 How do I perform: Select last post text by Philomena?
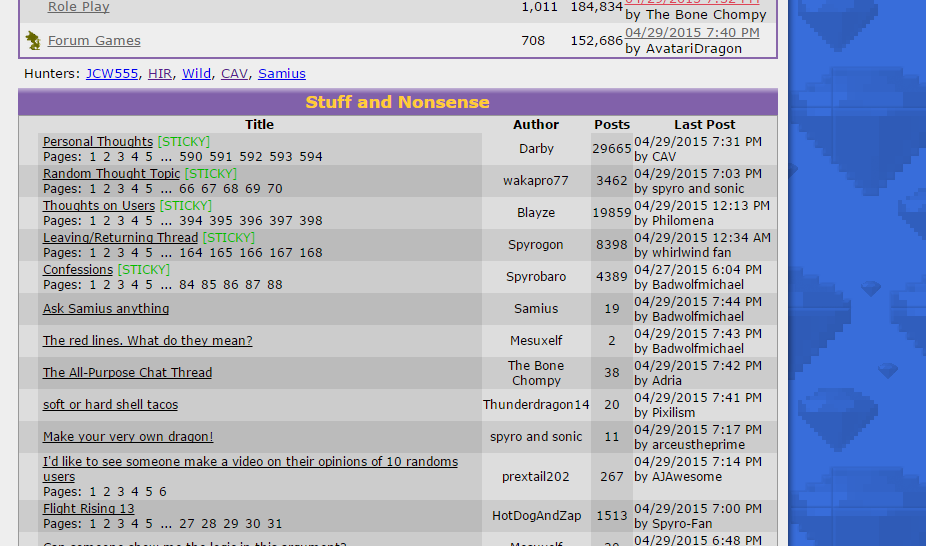pyautogui.click(x=674, y=221)
